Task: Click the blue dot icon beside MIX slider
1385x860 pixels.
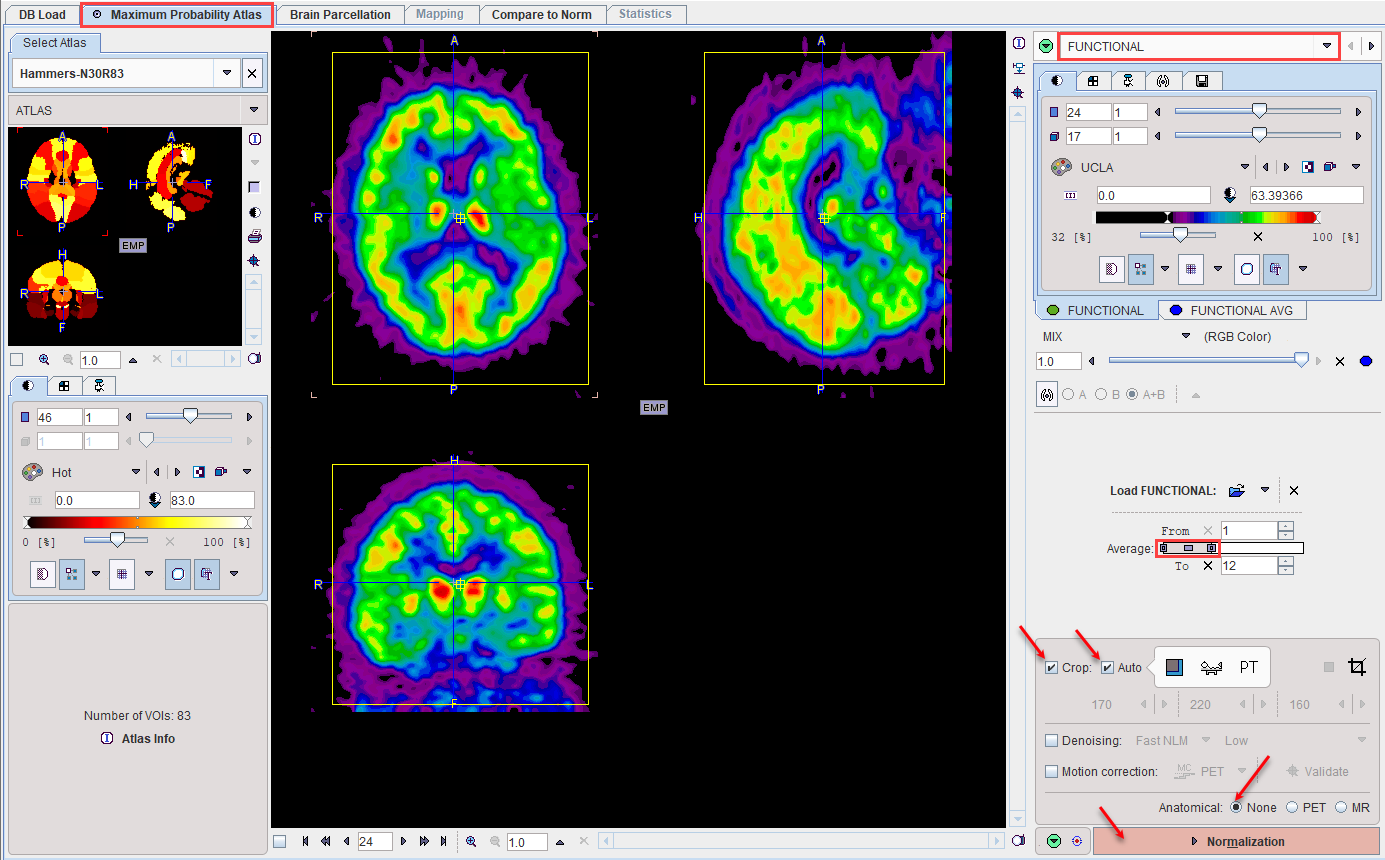Action: tap(1366, 361)
